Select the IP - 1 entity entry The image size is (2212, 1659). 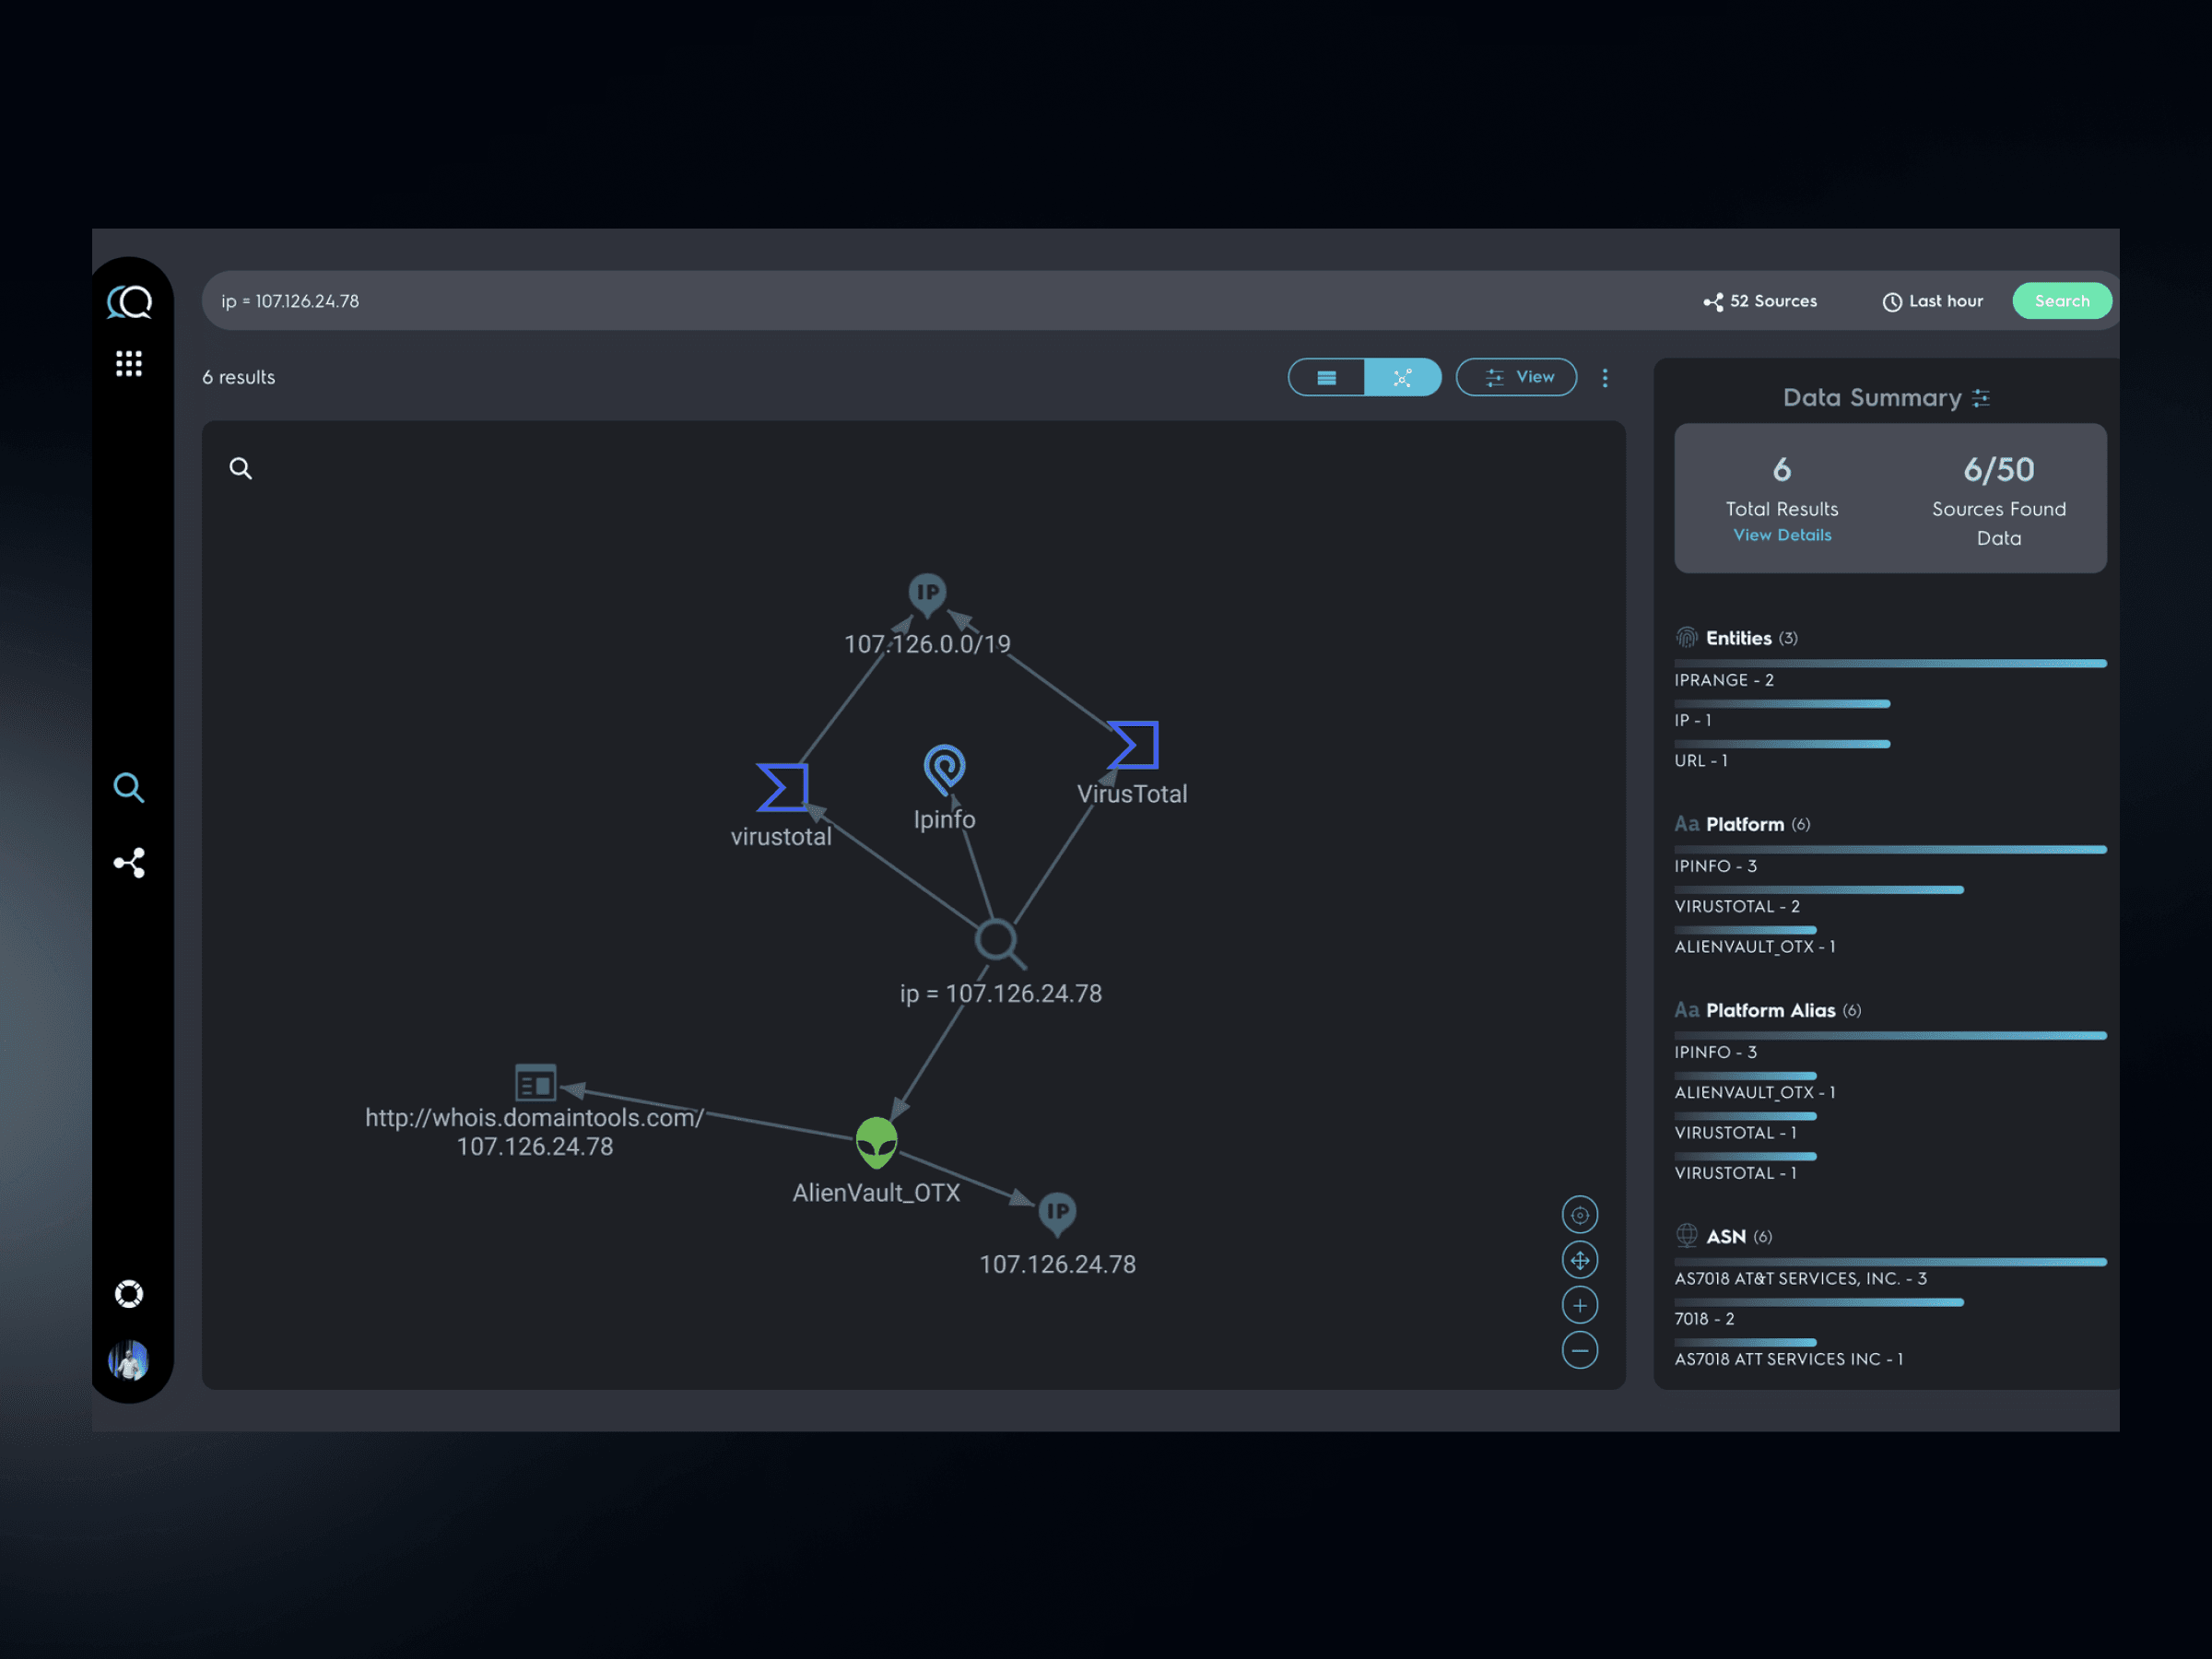click(1693, 720)
